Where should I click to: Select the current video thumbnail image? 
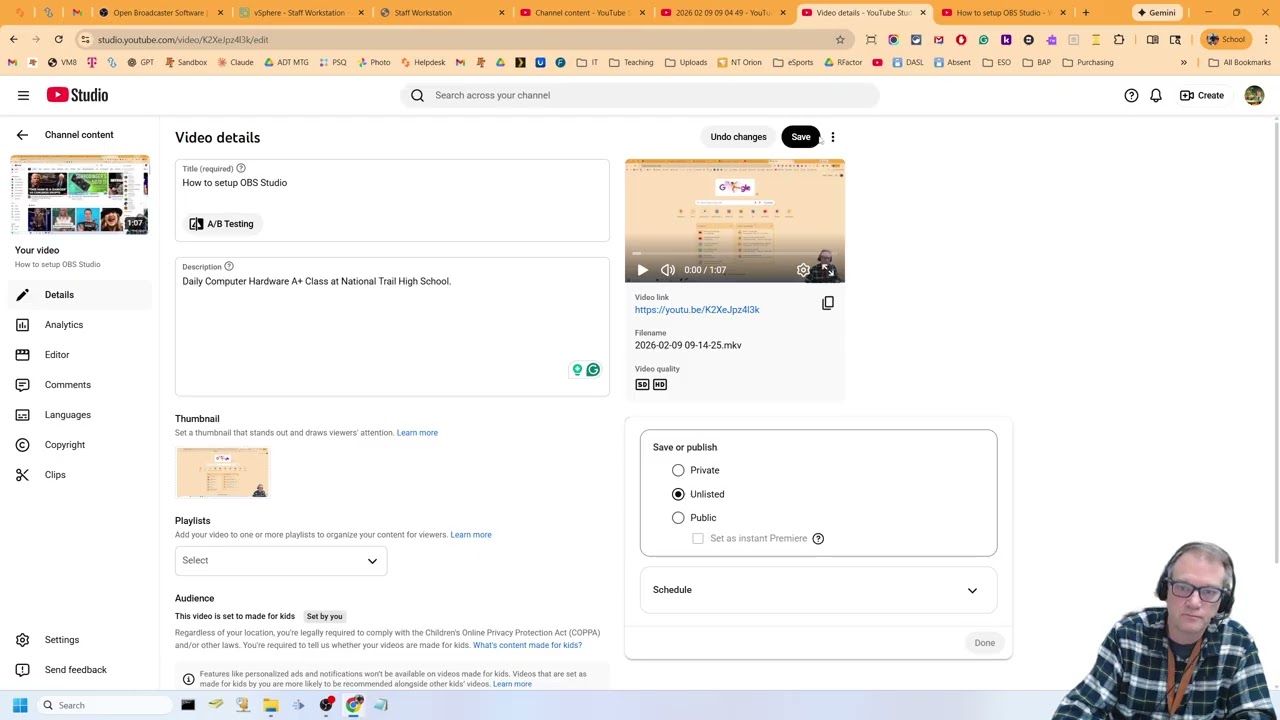click(222, 473)
